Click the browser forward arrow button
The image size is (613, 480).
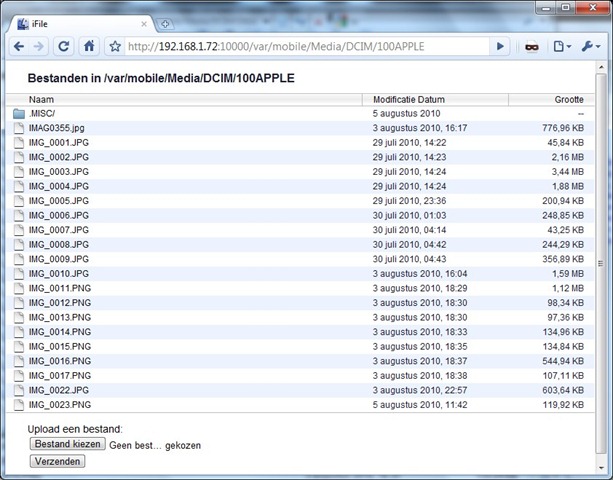coord(41,46)
